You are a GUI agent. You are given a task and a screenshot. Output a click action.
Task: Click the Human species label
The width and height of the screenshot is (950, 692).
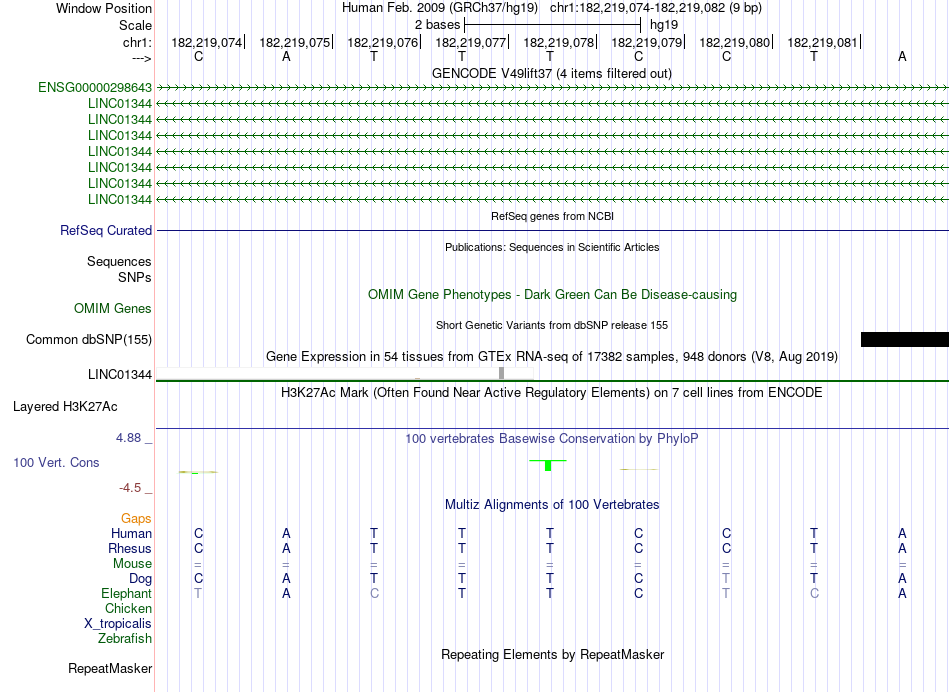coord(131,534)
